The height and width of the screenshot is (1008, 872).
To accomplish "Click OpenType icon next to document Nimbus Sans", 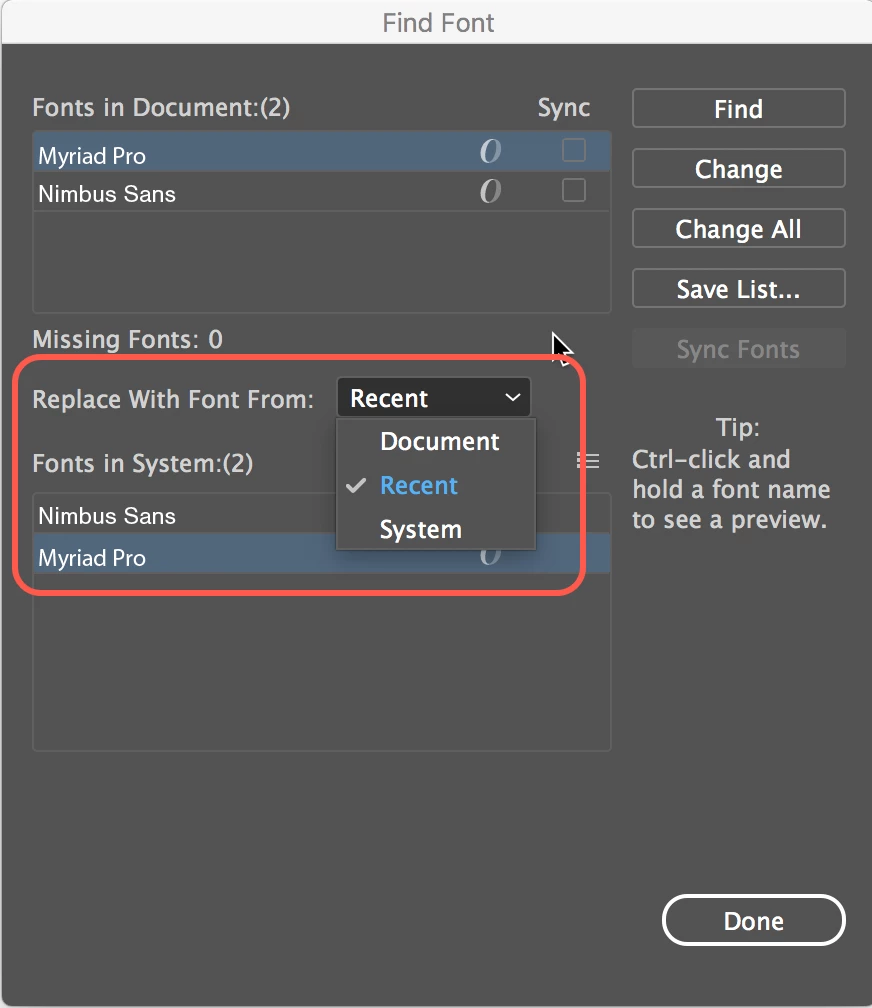I will tap(490, 192).
